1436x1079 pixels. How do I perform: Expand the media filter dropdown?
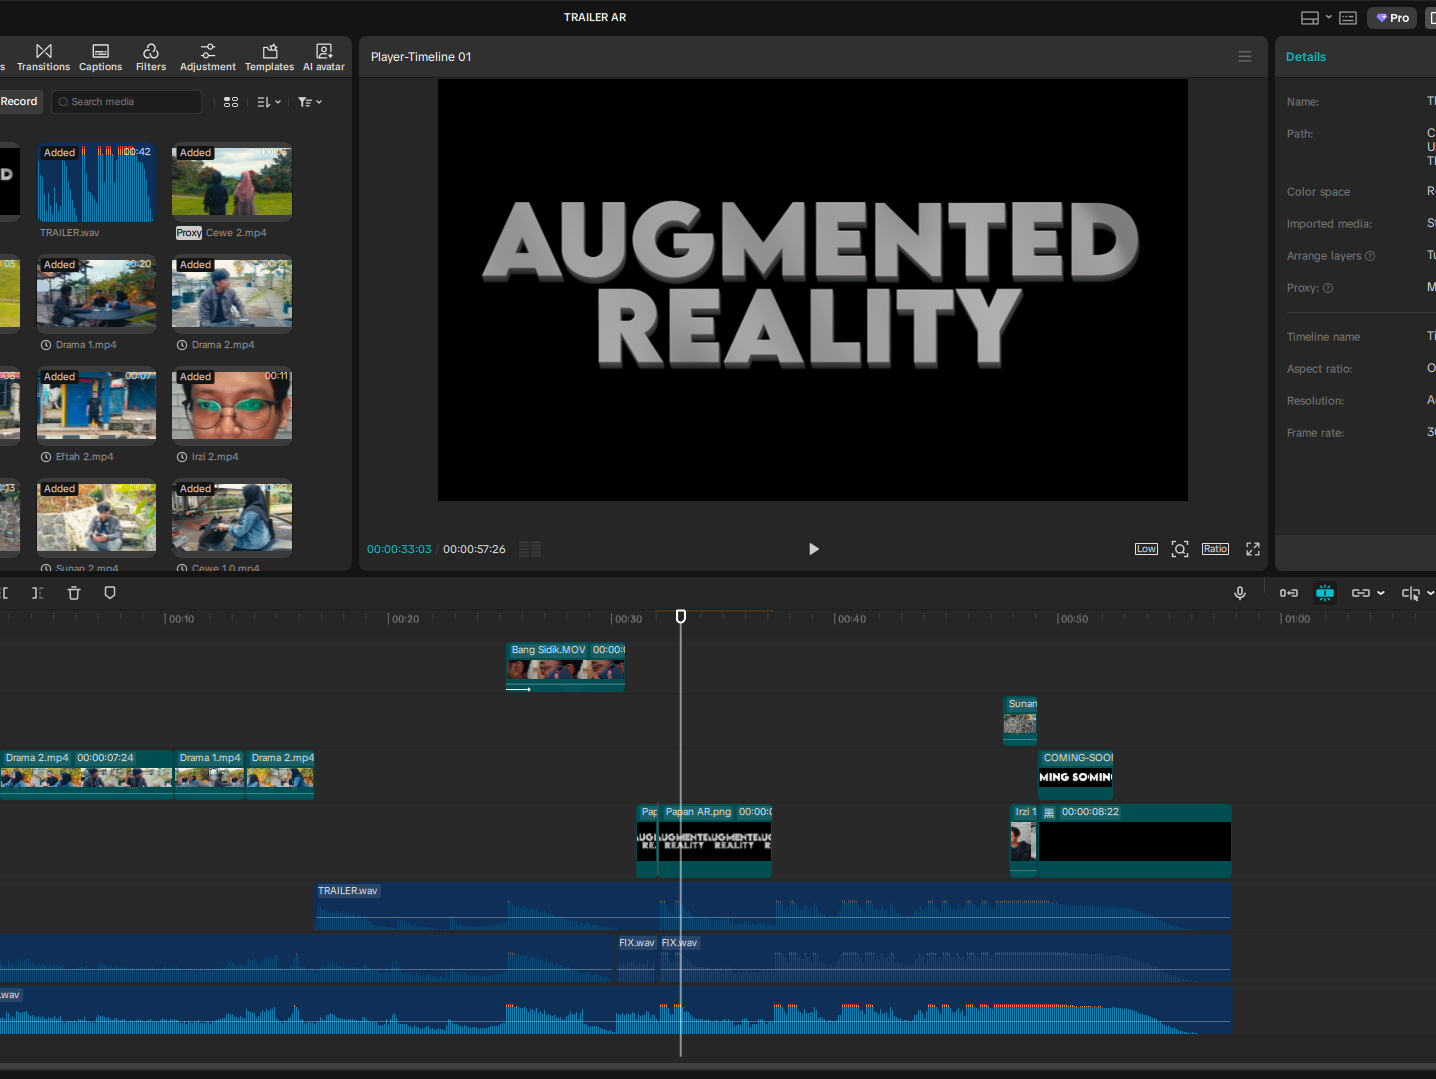(310, 102)
